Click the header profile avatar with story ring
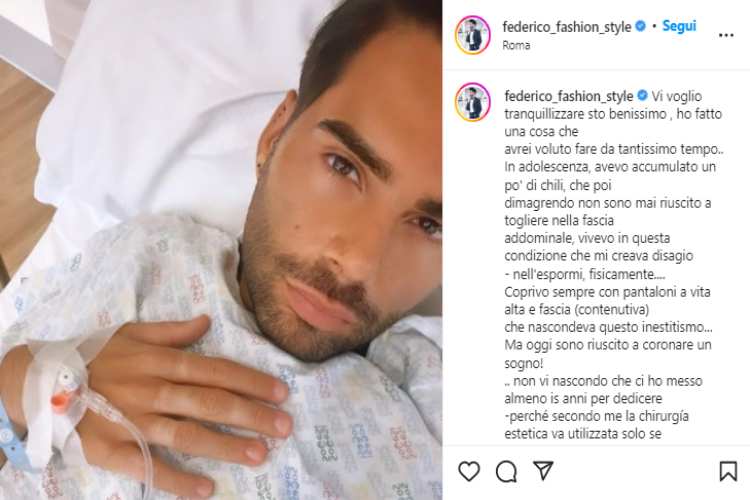750x500 pixels. [x=473, y=35]
